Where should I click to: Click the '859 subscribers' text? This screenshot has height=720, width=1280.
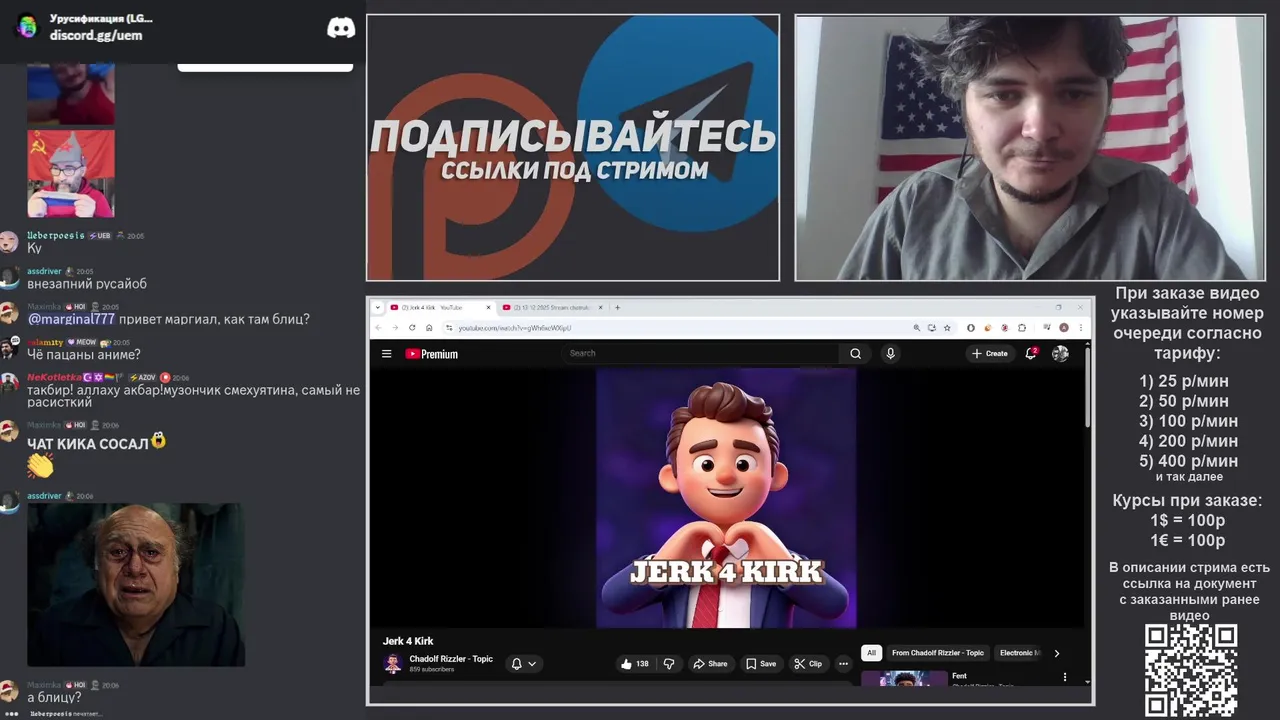[x=432, y=669]
